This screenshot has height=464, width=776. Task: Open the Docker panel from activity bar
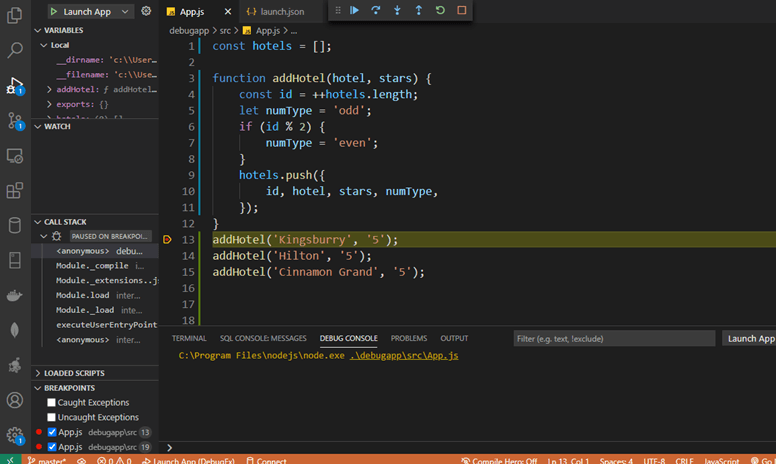coord(15,295)
